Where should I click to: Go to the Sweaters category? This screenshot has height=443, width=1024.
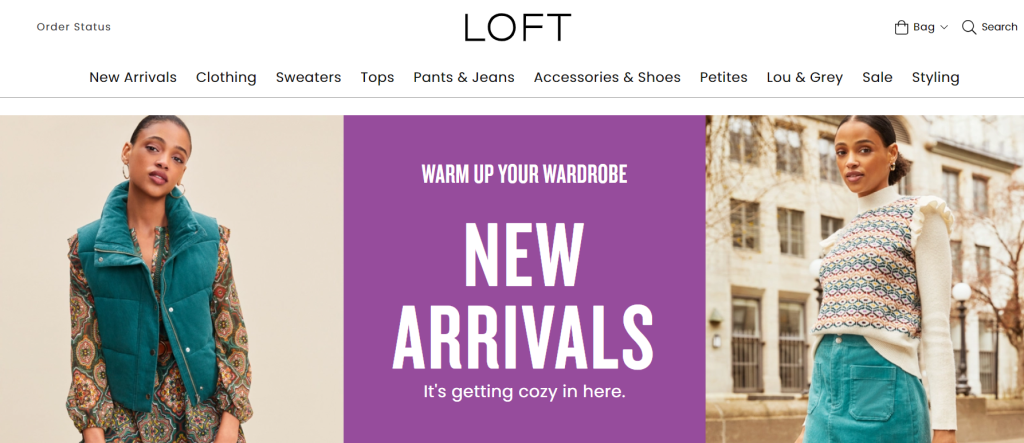point(308,77)
